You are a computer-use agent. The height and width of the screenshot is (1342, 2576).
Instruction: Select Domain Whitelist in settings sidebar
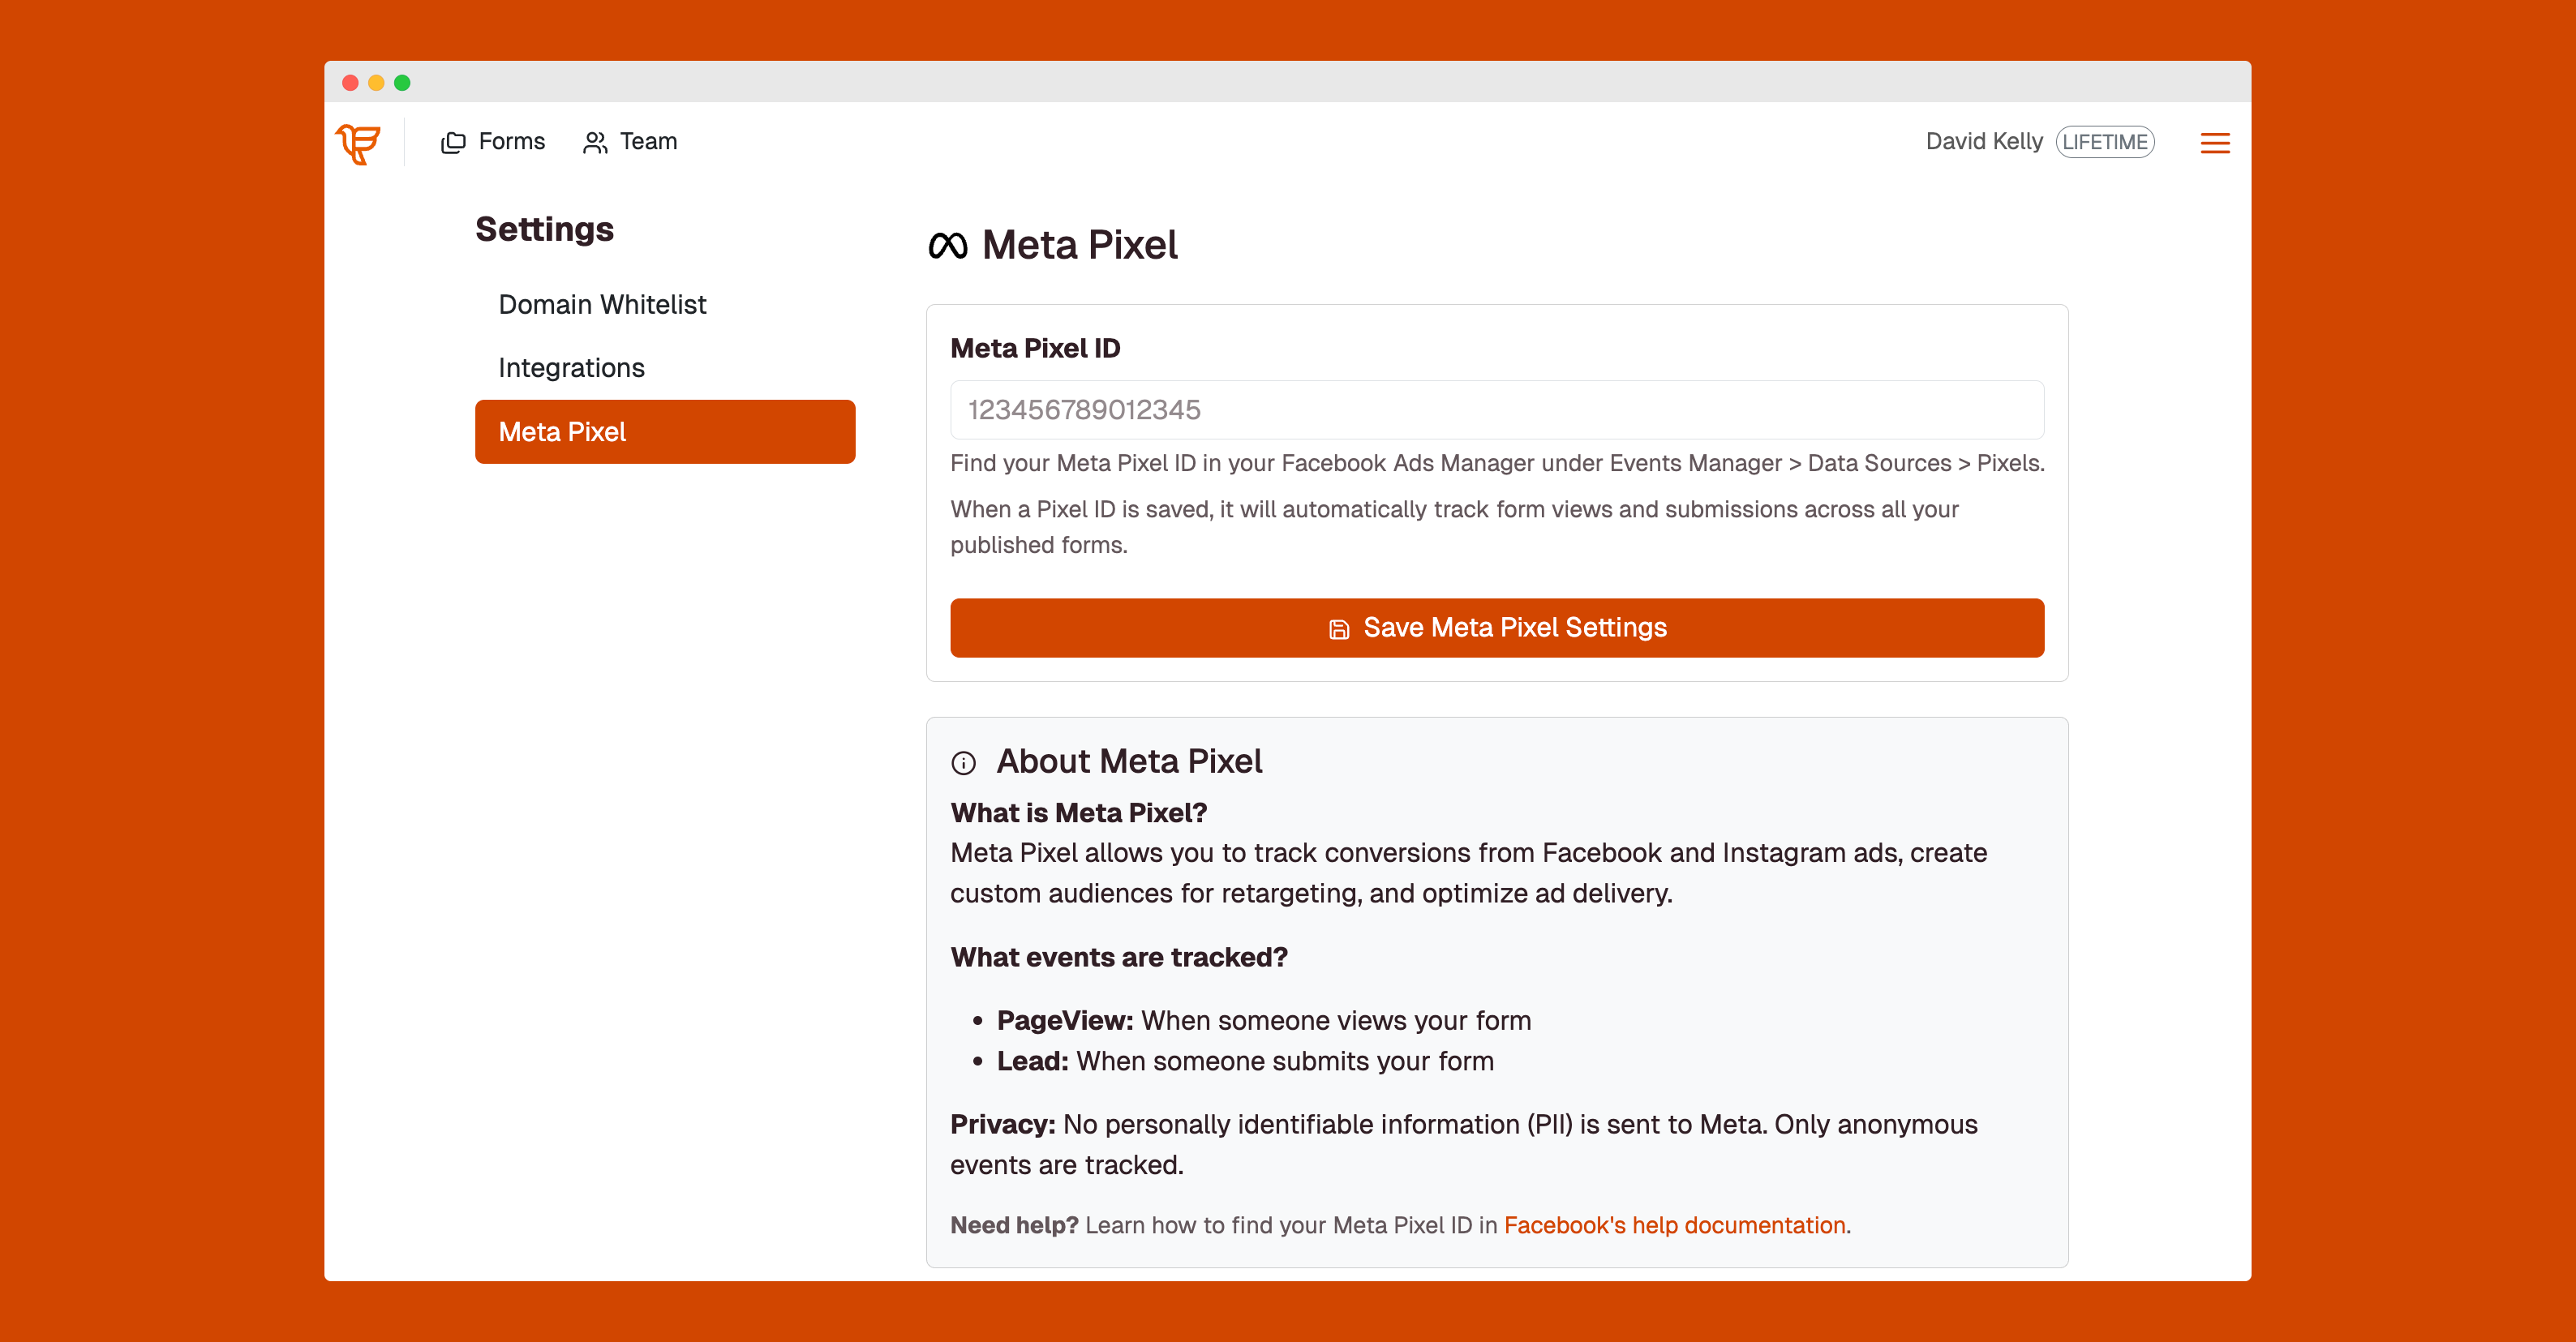602,304
